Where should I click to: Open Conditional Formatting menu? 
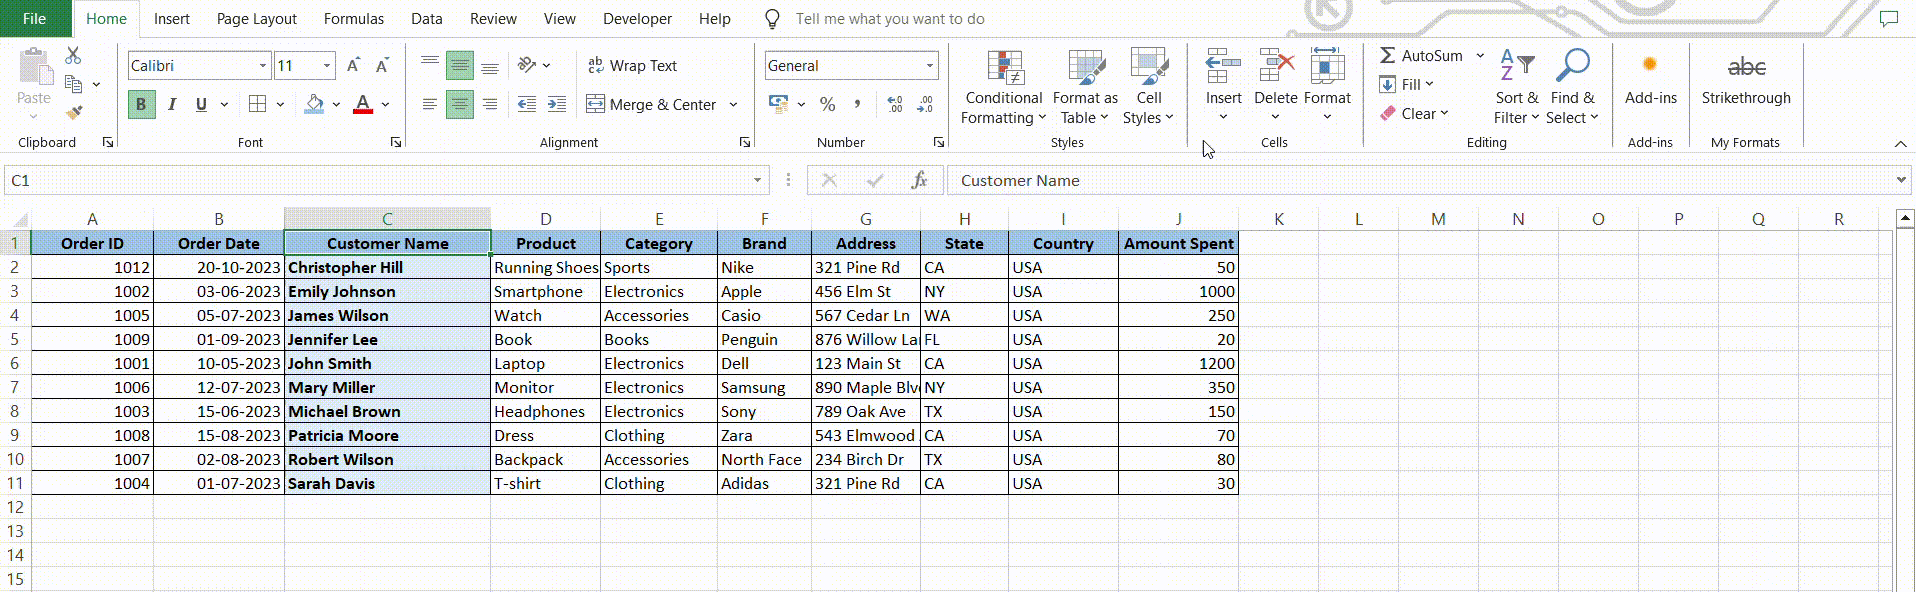click(x=1004, y=88)
